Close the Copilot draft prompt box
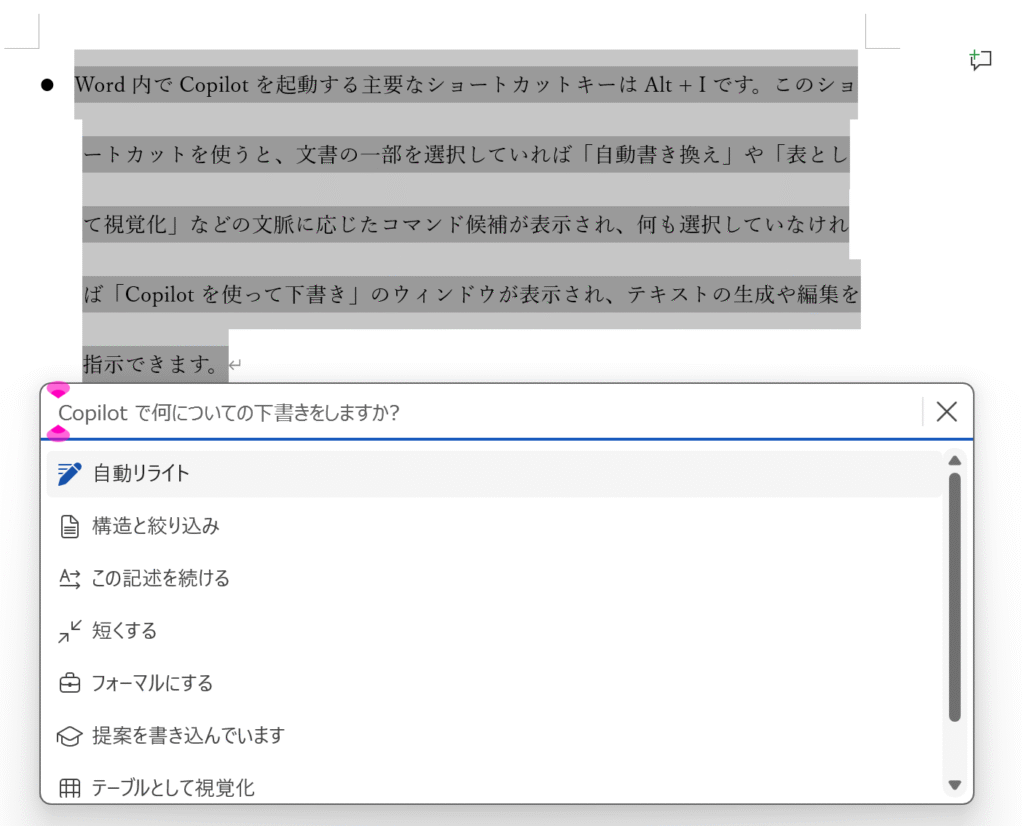This screenshot has width=1024, height=826. tap(946, 411)
